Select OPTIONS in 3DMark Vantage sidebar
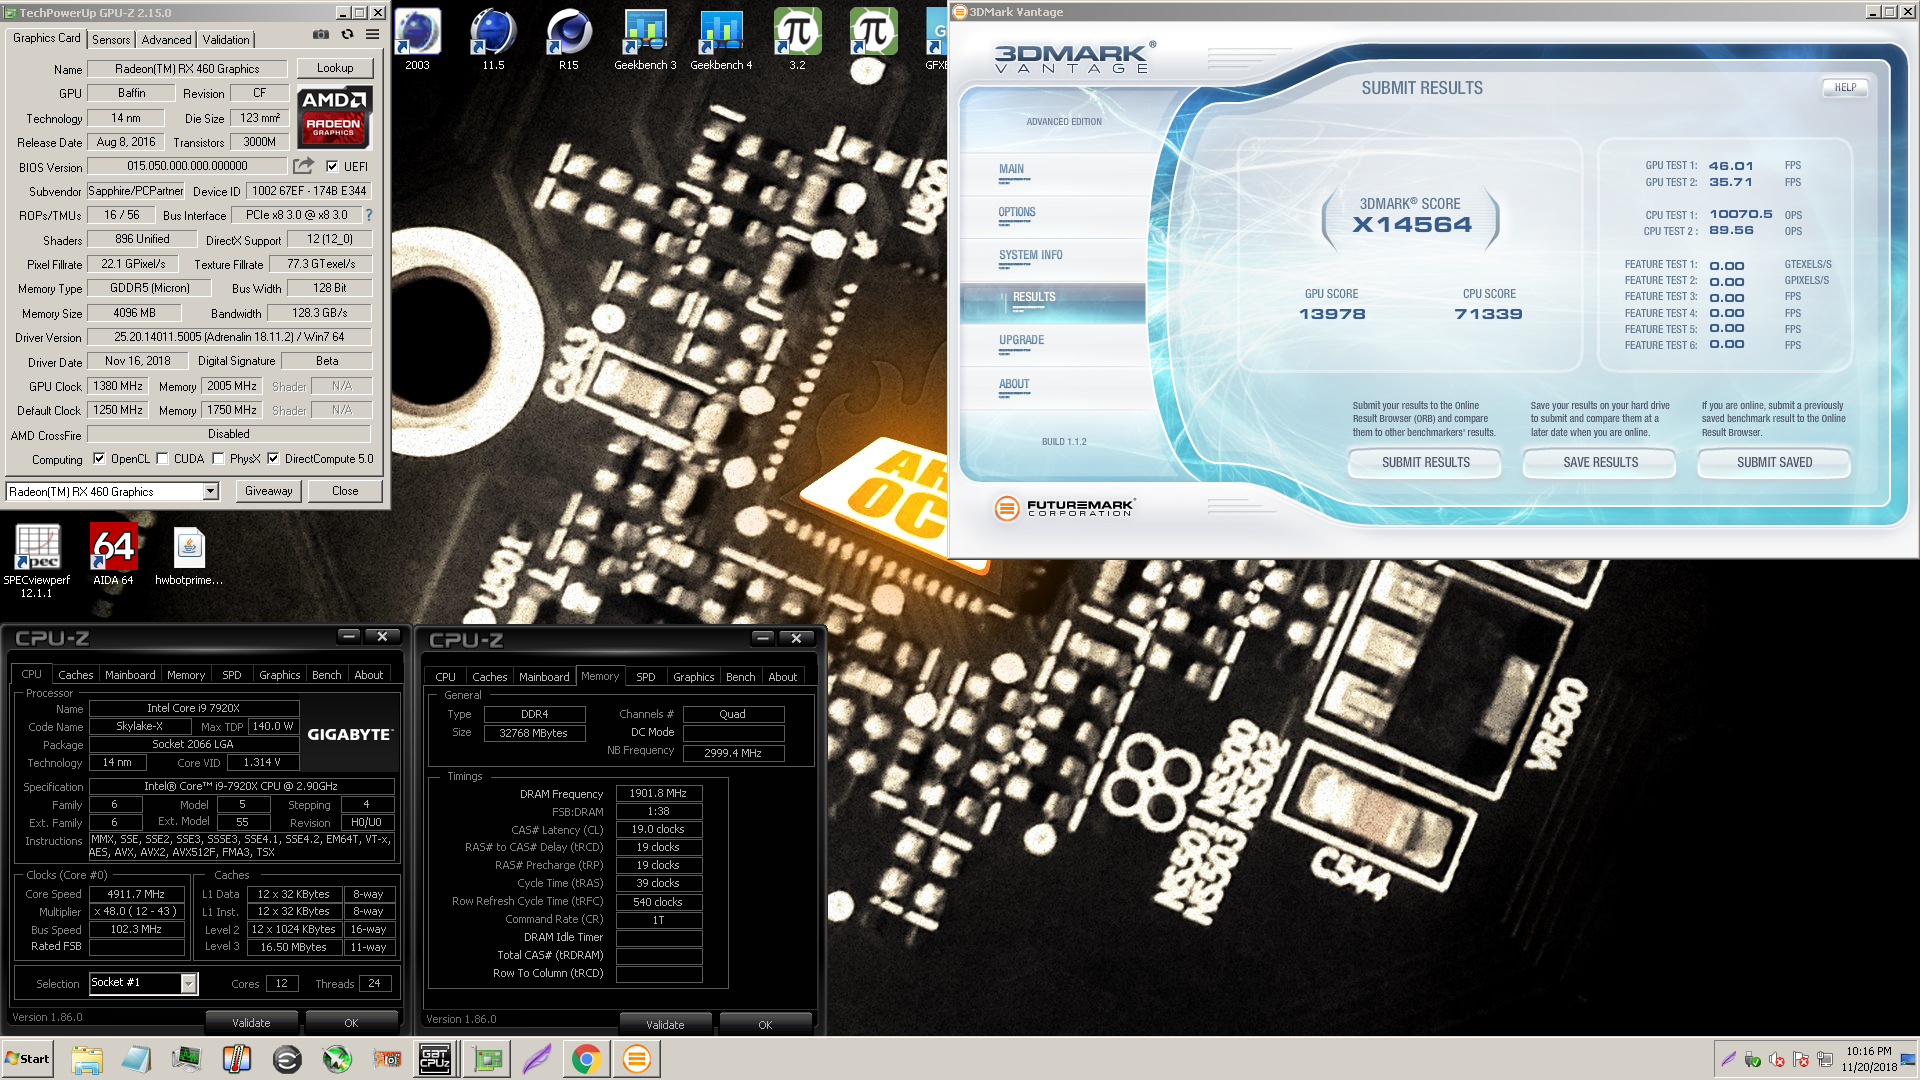1920x1080 pixels. click(x=1016, y=213)
